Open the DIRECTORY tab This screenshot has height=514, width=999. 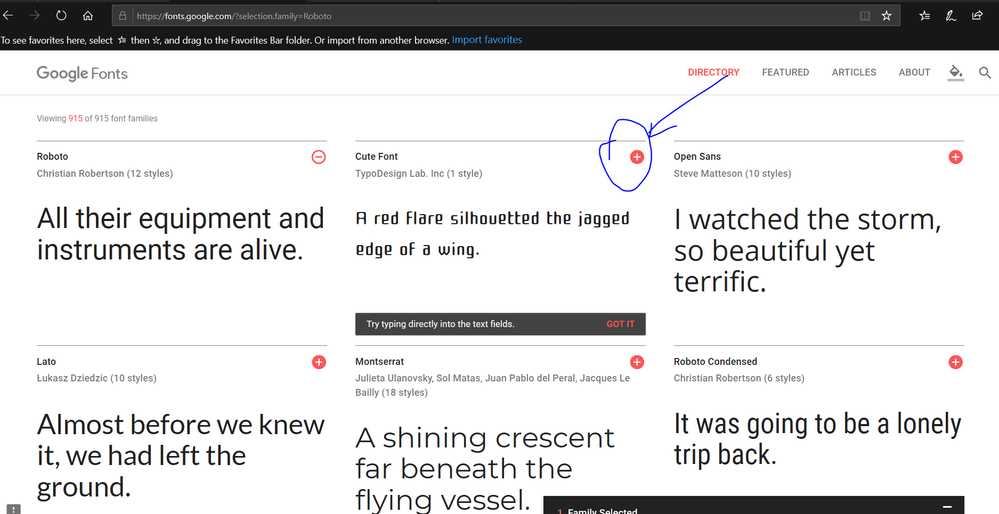pyautogui.click(x=714, y=73)
